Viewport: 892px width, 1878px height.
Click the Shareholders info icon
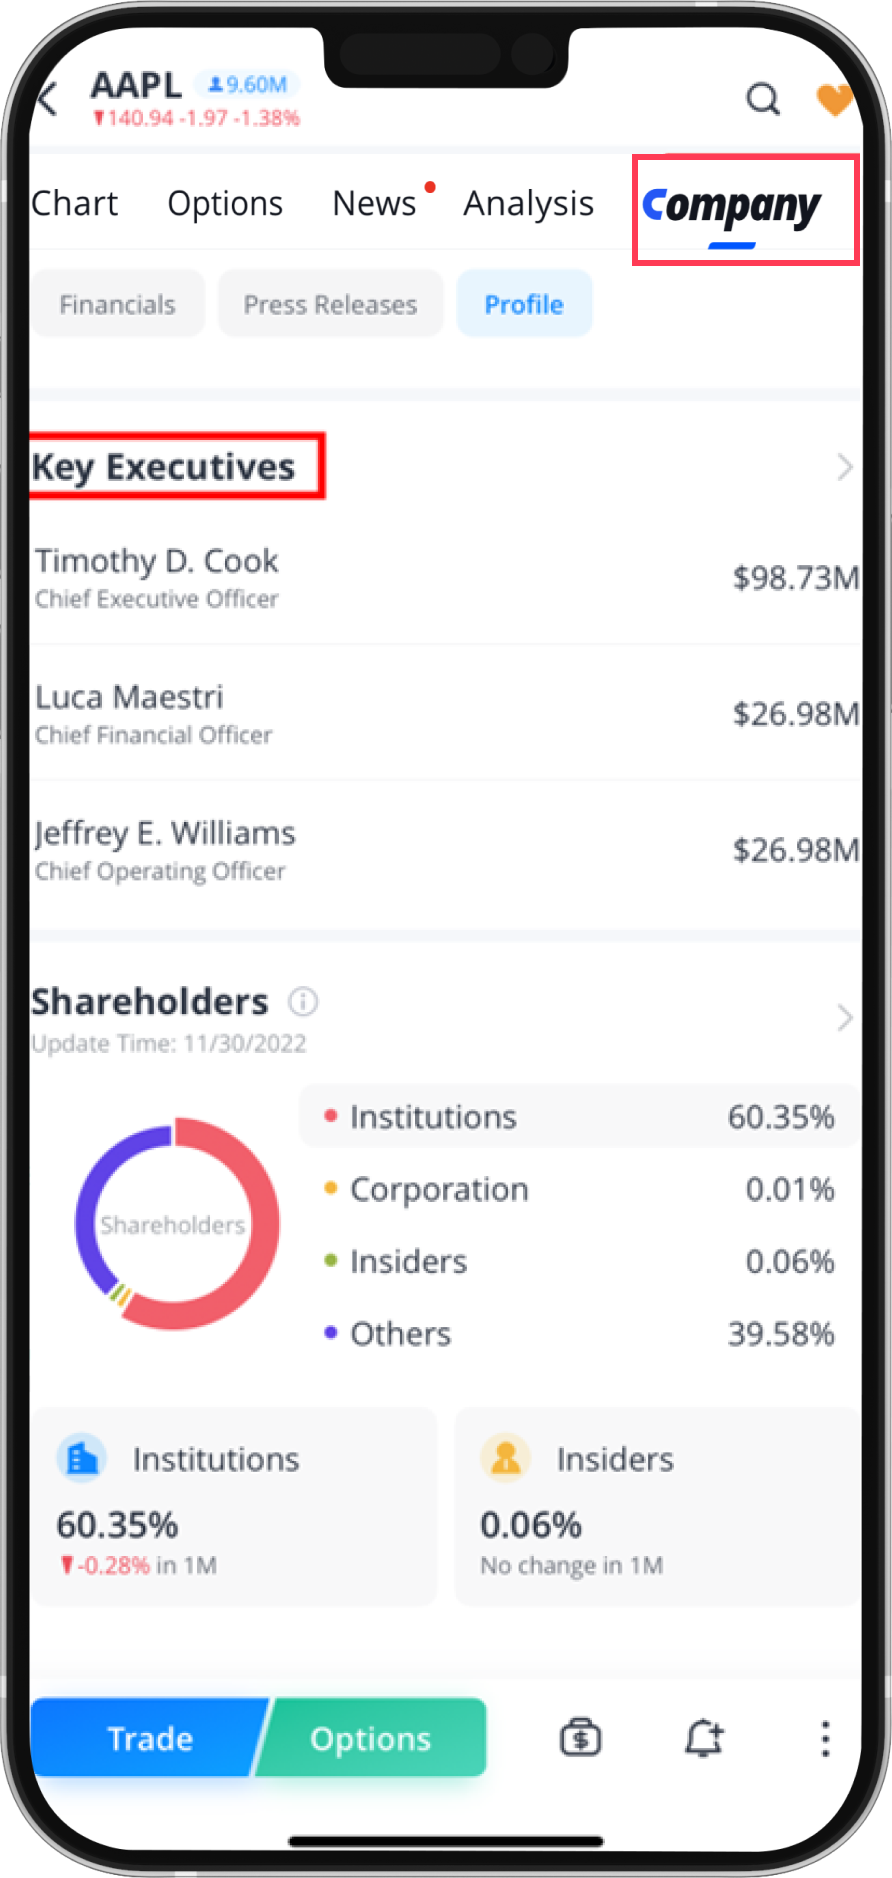(303, 1001)
